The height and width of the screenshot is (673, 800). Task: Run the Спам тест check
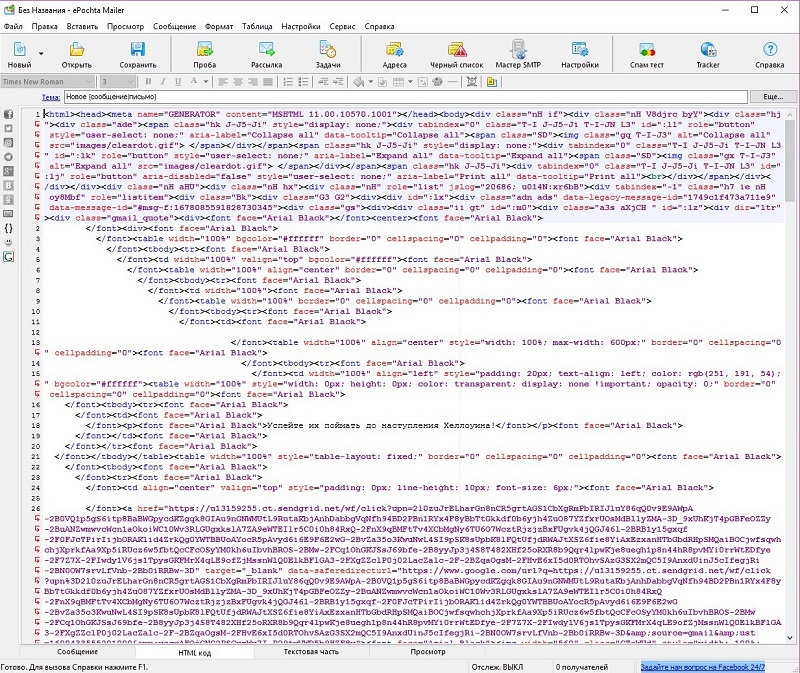(646, 55)
